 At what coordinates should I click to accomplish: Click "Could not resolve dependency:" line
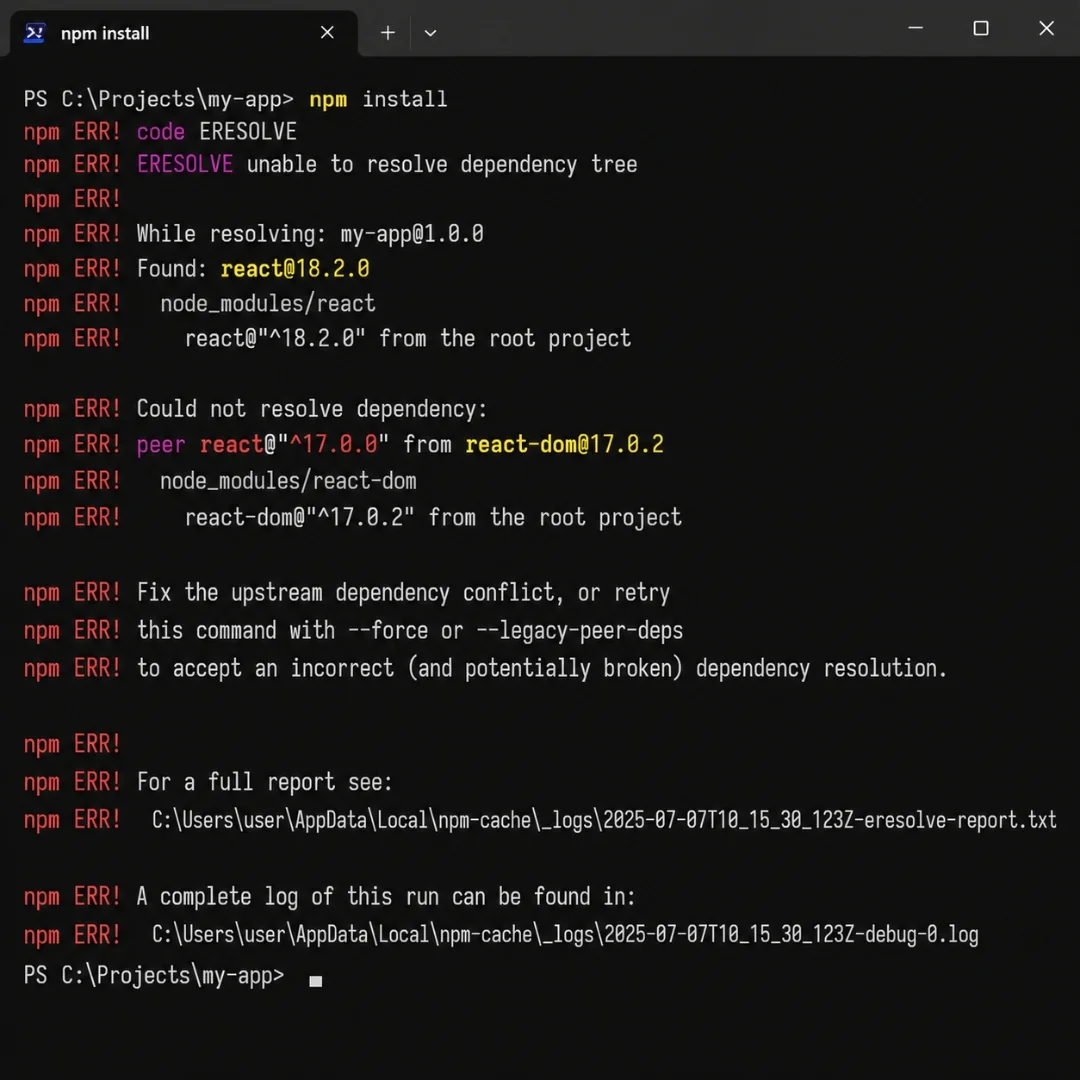311,409
